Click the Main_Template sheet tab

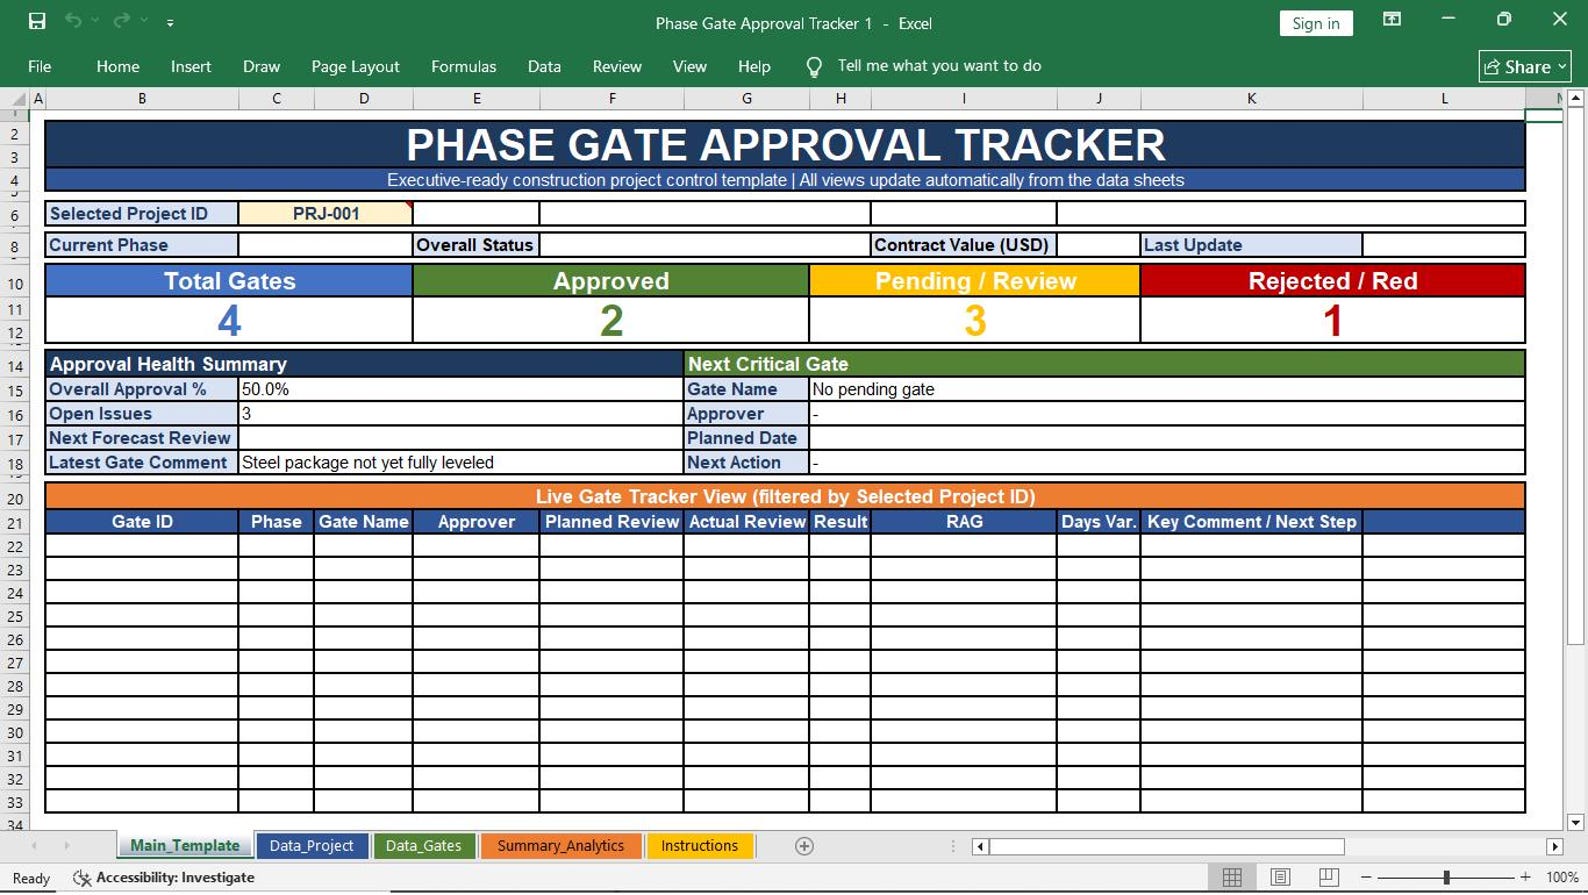pyautogui.click(x=185, y=846)
